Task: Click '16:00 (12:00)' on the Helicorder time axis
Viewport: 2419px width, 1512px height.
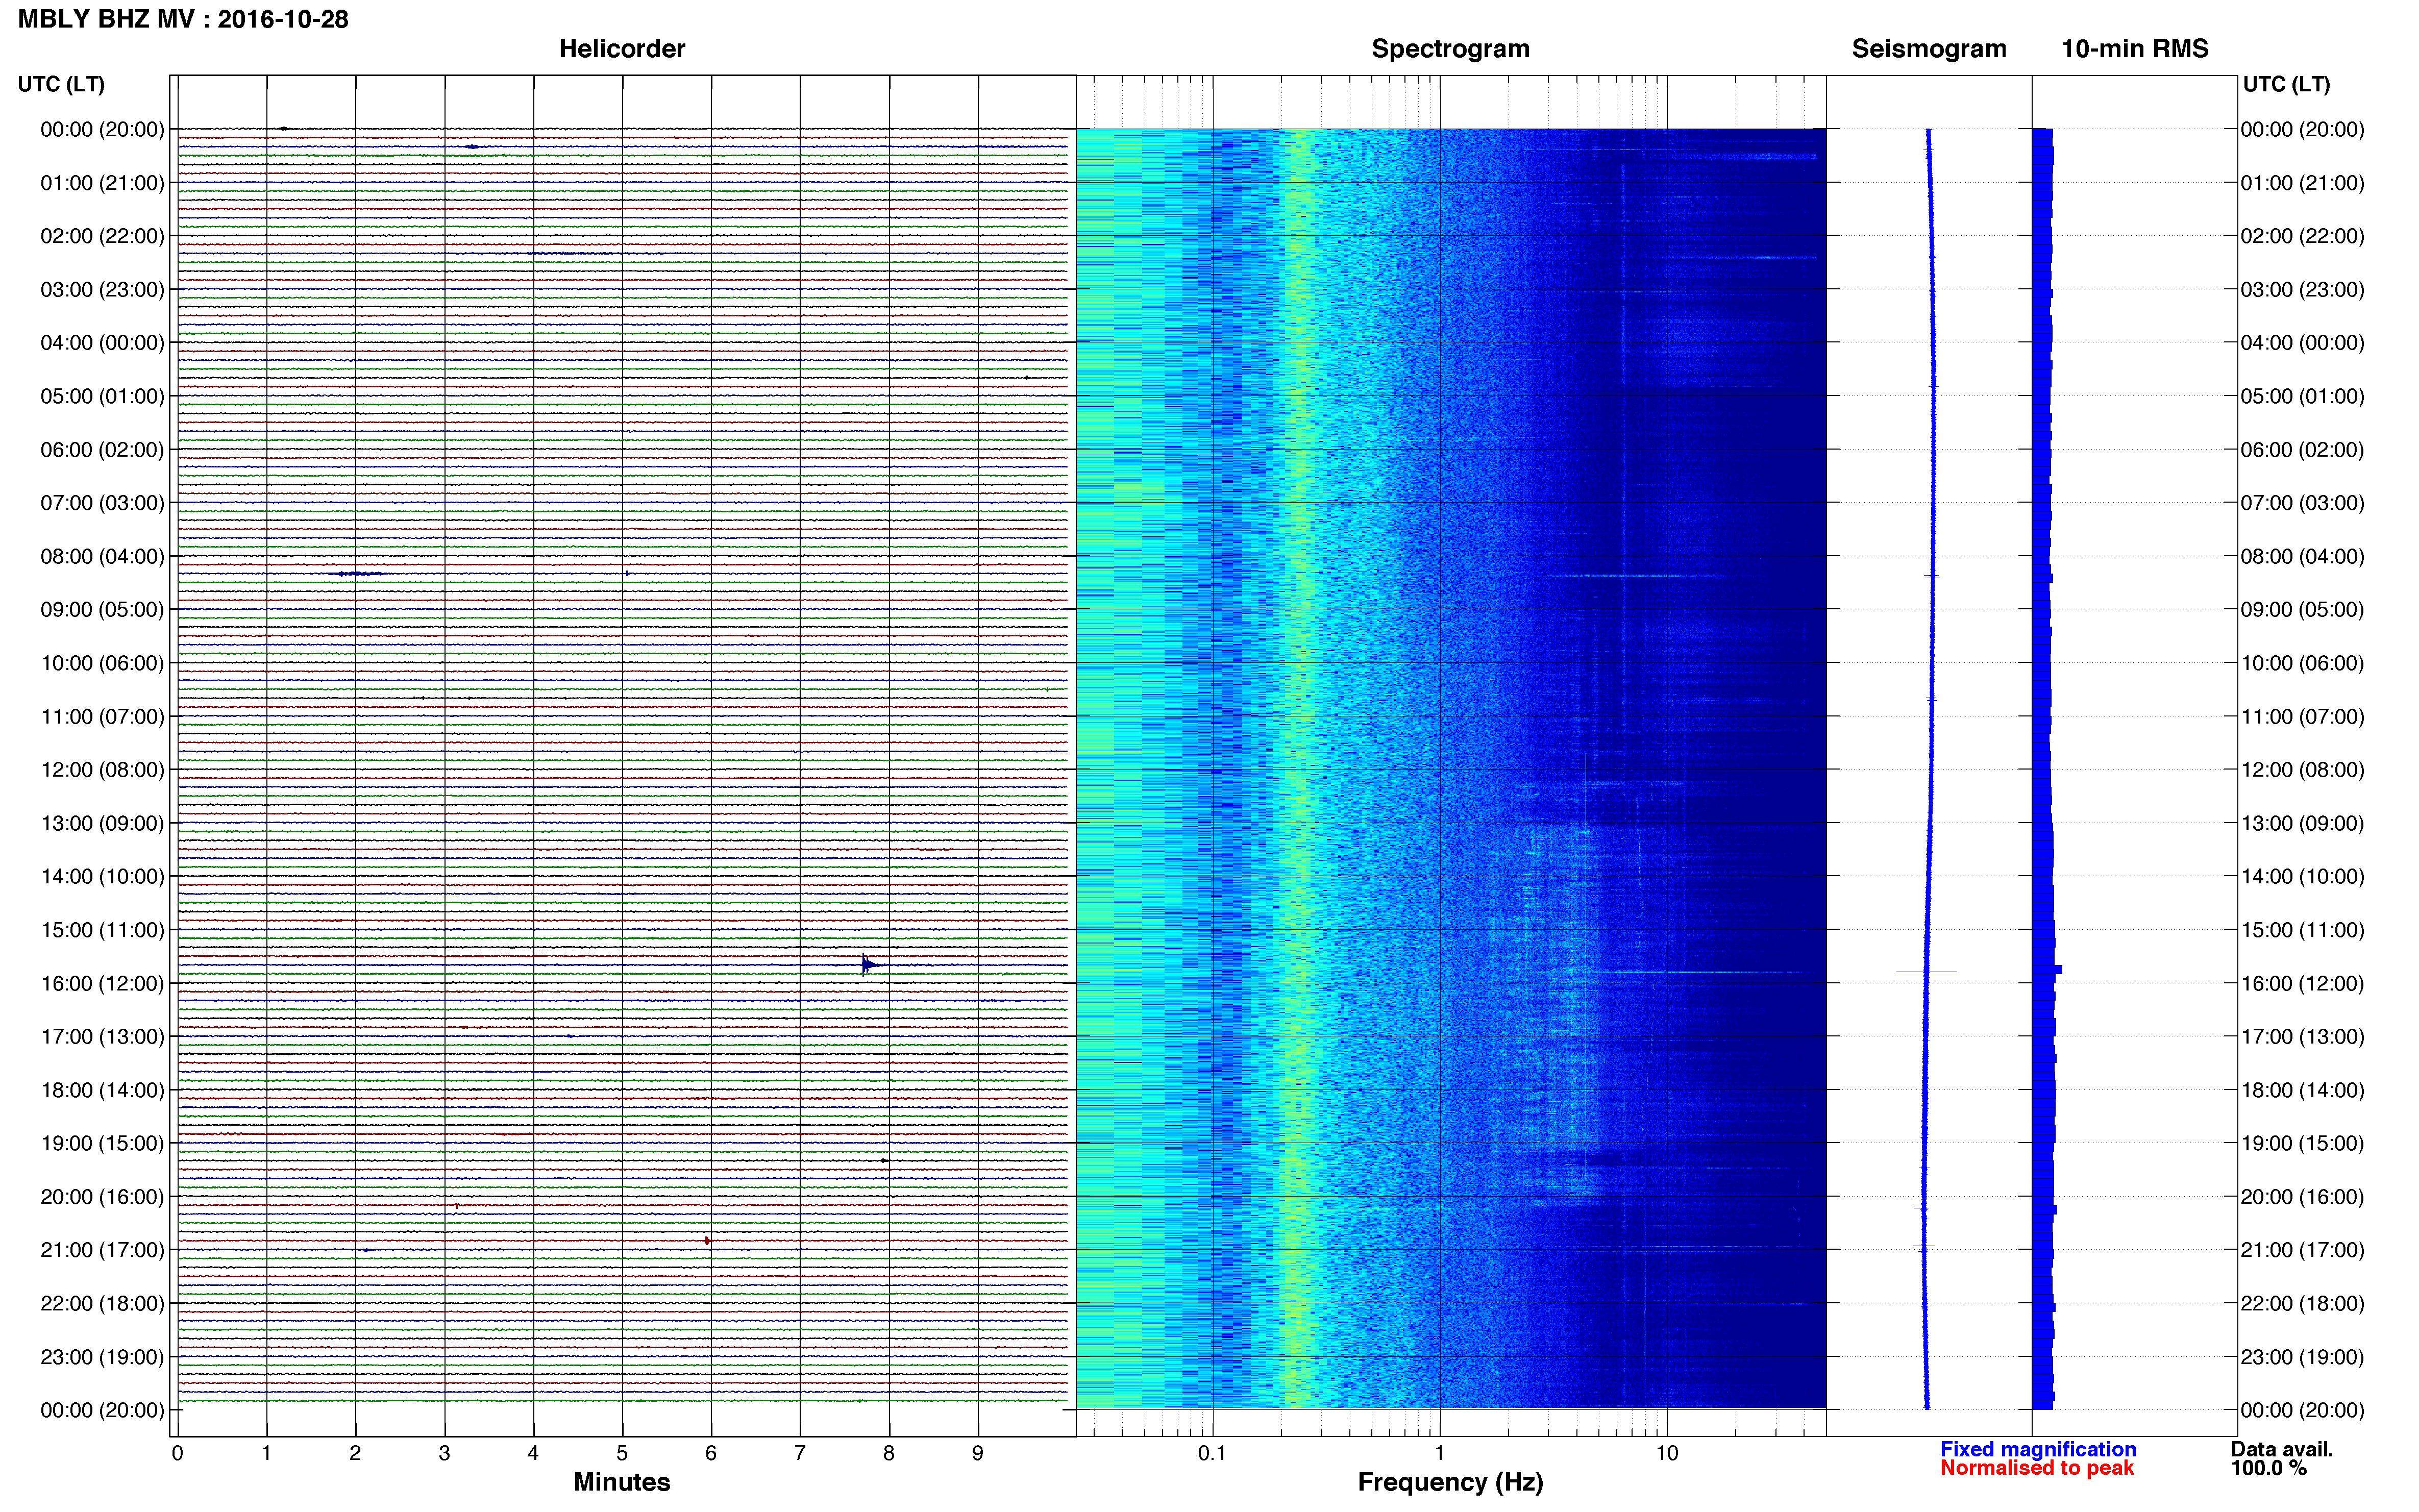Action: [x=102, y=984]
